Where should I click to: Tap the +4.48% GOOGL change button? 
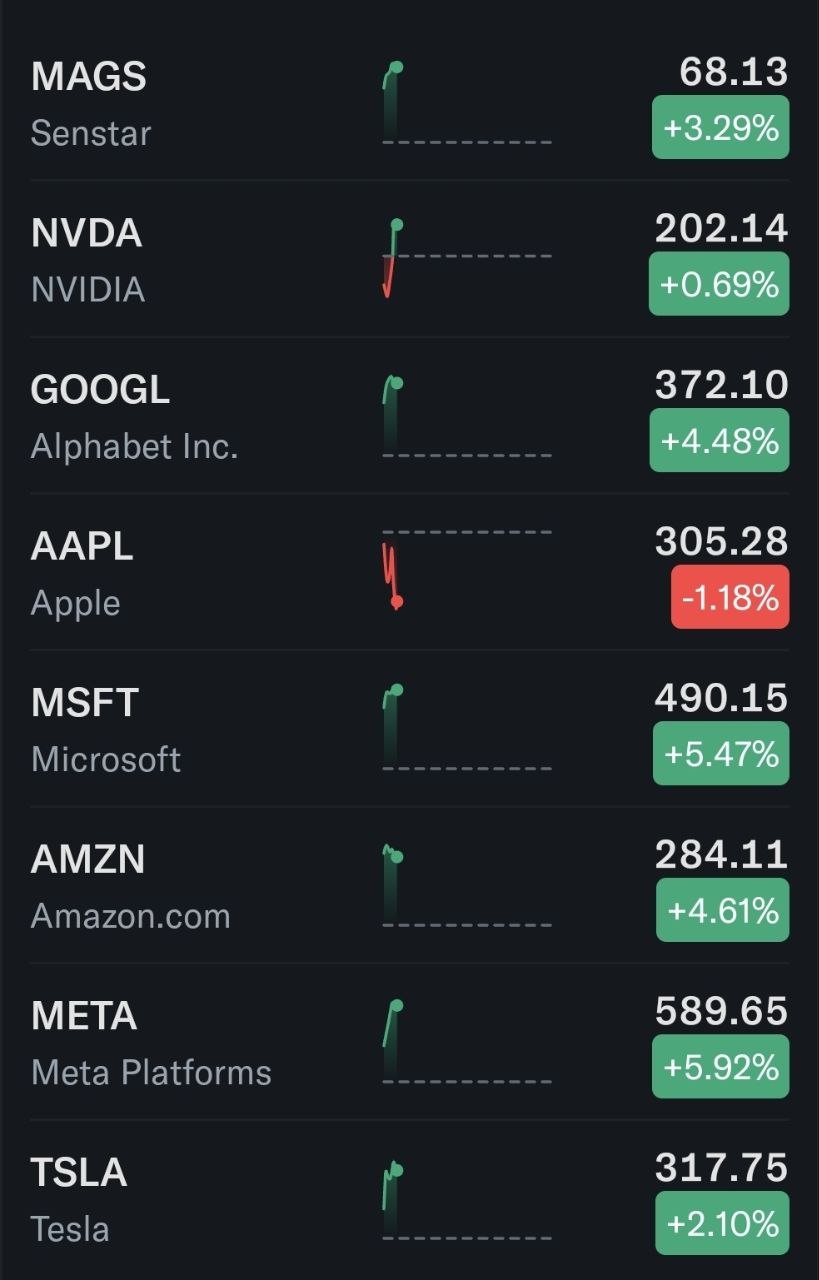[x=721, y=440]
